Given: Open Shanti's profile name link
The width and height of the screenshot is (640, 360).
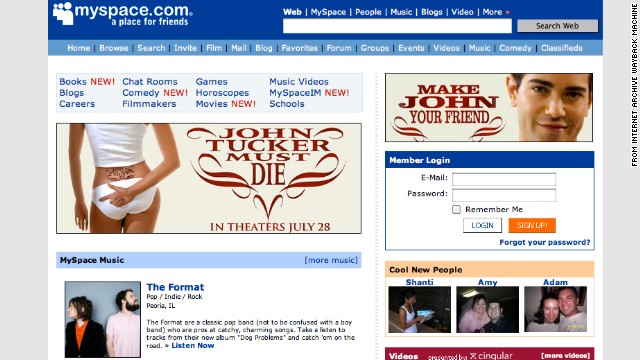Looking at the screenshot, I should 420,282.
